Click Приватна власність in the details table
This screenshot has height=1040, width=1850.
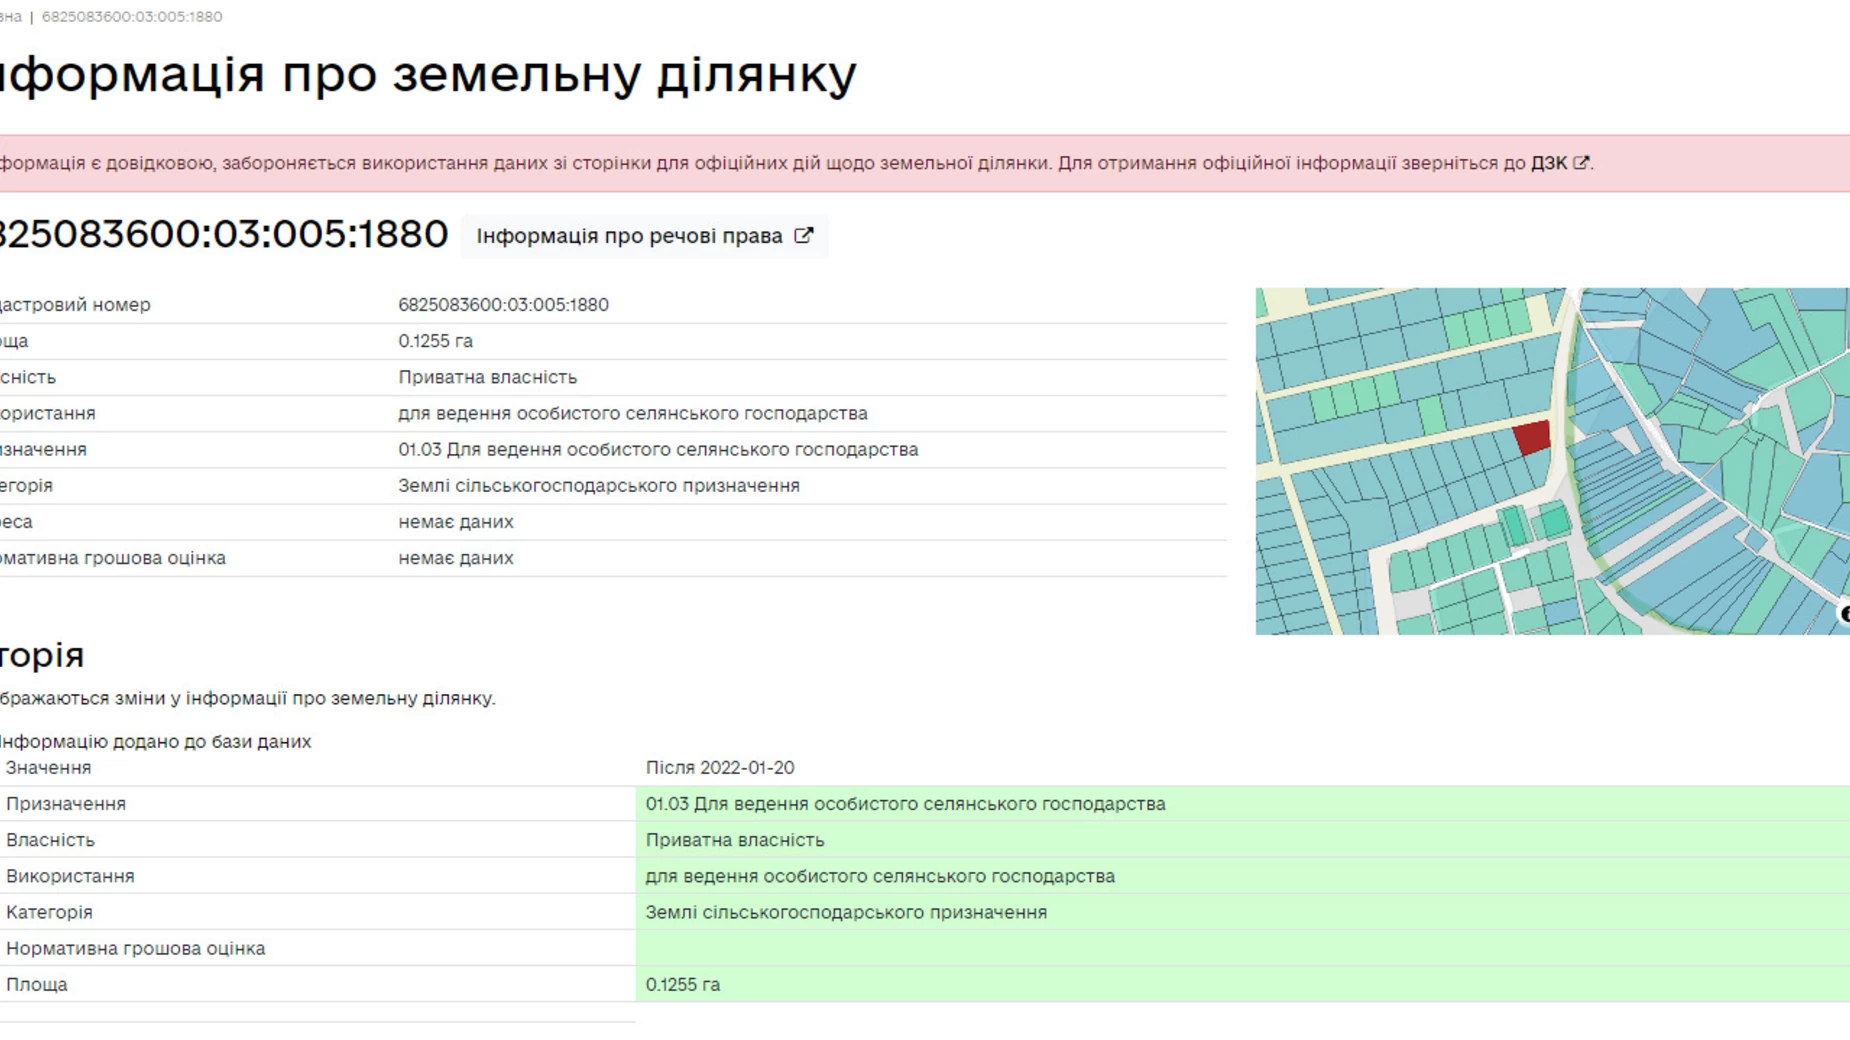487,377
